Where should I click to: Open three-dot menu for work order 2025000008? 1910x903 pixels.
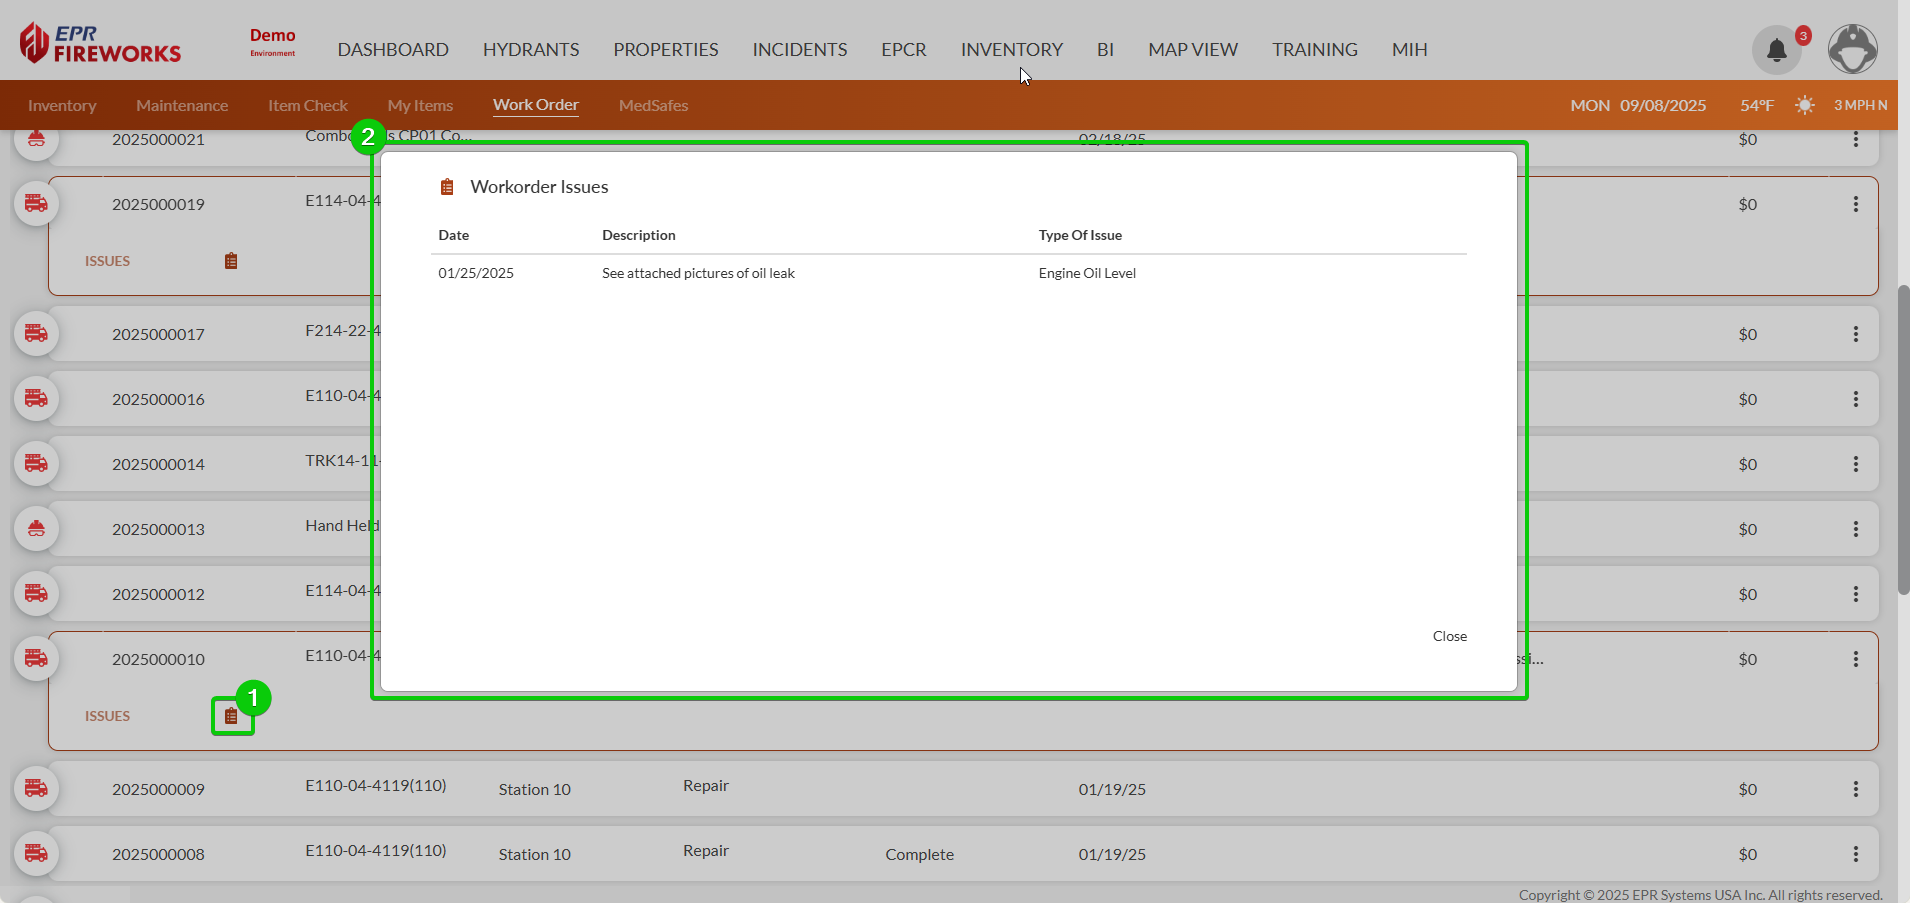1855,854
